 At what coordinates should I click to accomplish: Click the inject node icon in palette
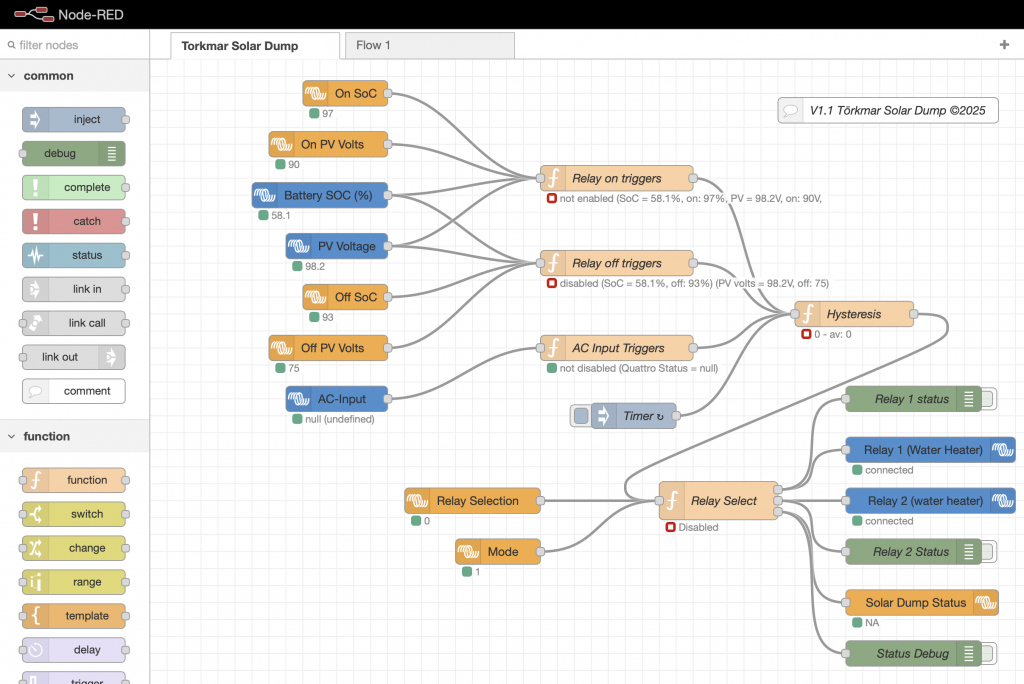click(x=35, y=120)
